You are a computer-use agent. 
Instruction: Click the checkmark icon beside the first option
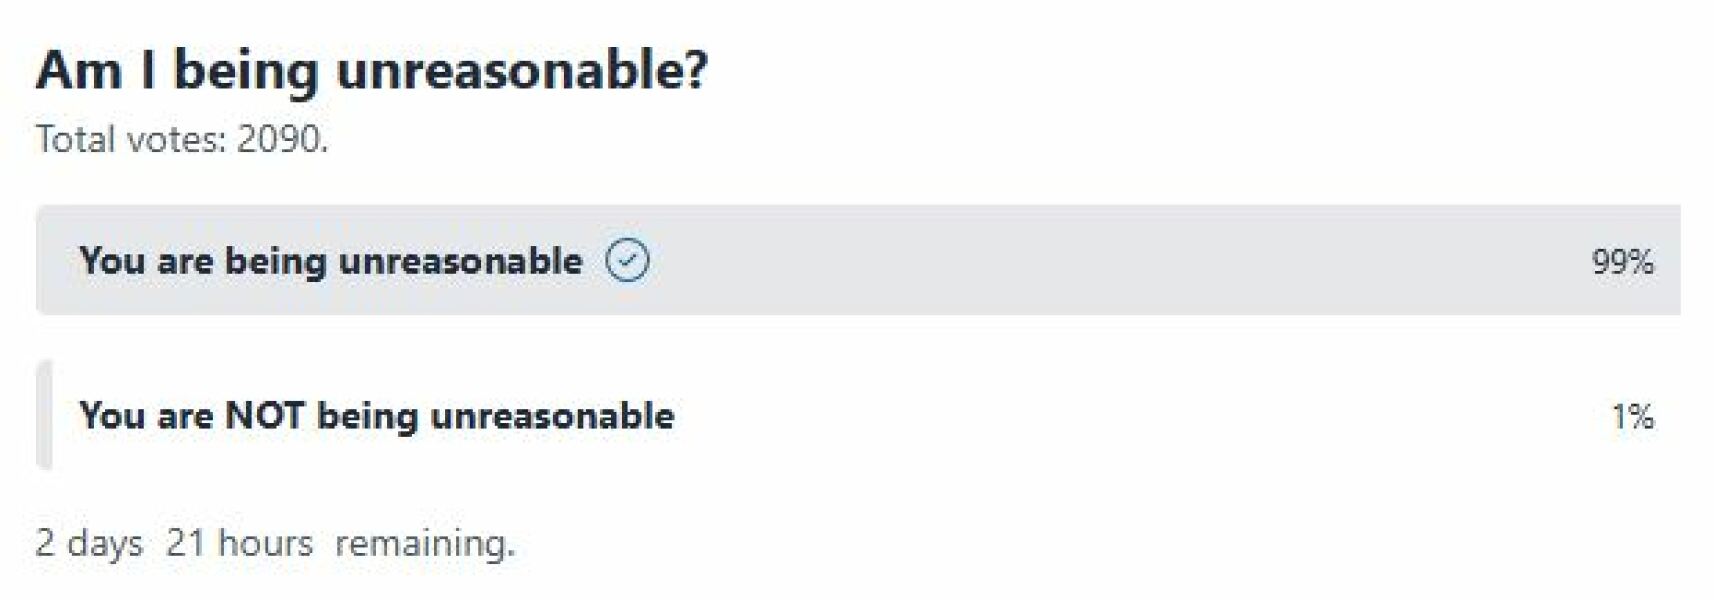pyautogui.click(x=627, y=261)
